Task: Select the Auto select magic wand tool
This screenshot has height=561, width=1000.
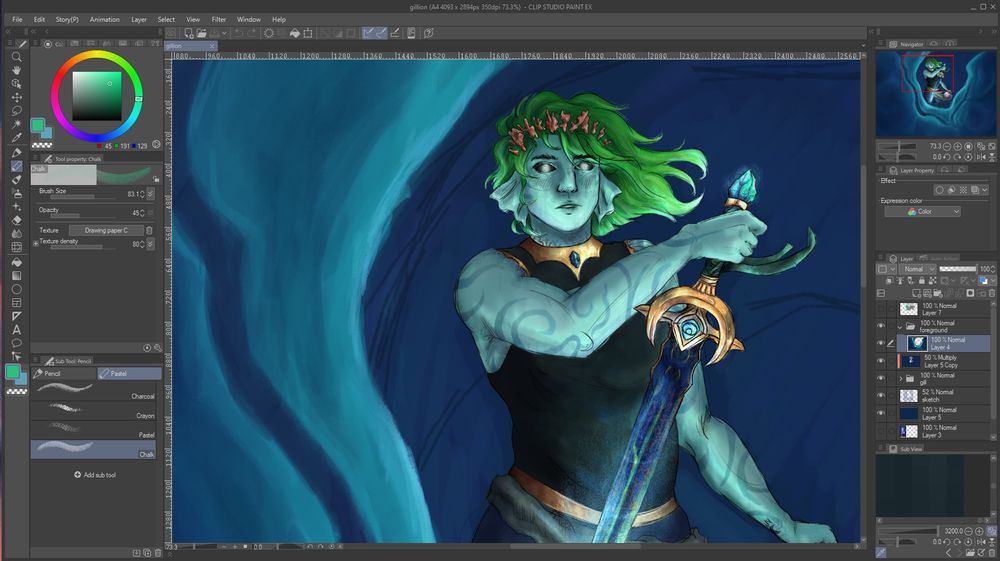Action: click(x=17, y=125)
